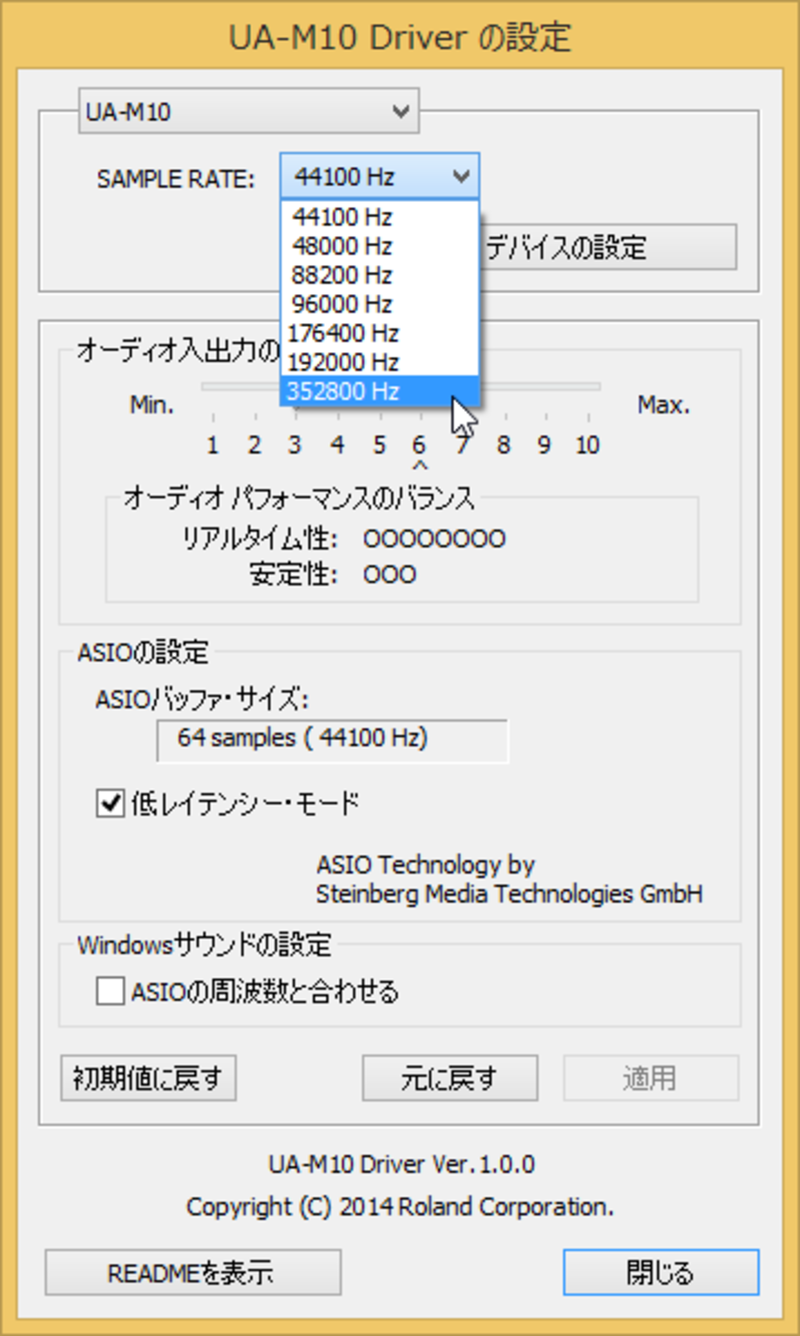Click the リアルタイム性 indicator row

pyautogui.click(x=343, y=540)
